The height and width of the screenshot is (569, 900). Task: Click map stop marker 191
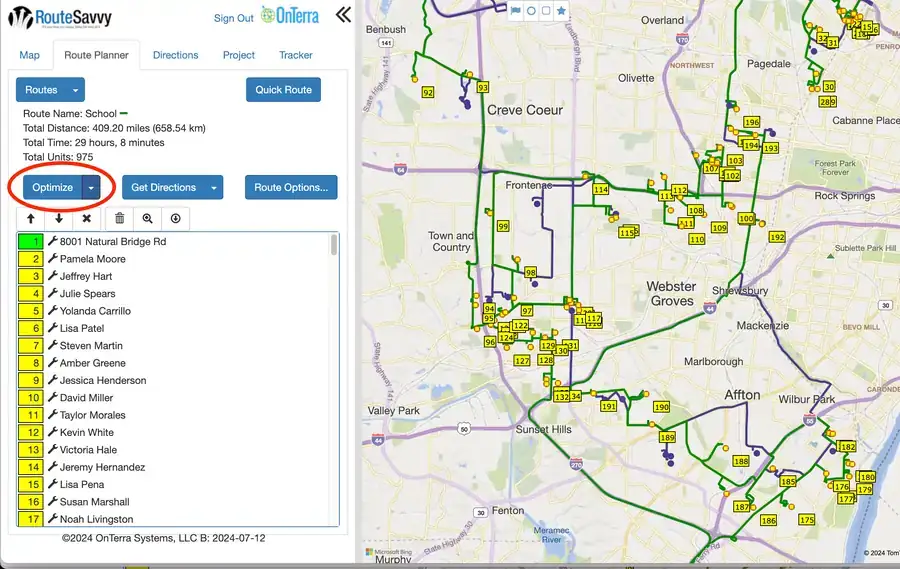[608, 406]
